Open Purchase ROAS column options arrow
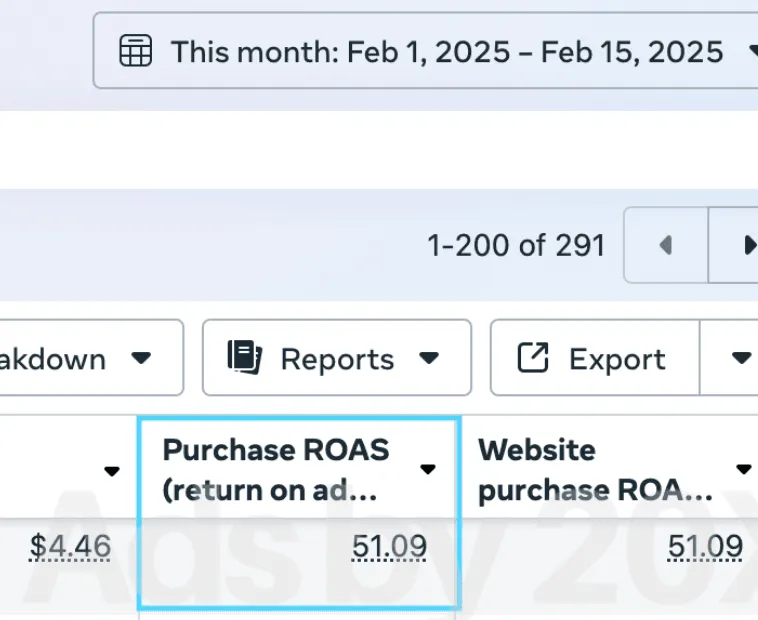 coord(428,469)
